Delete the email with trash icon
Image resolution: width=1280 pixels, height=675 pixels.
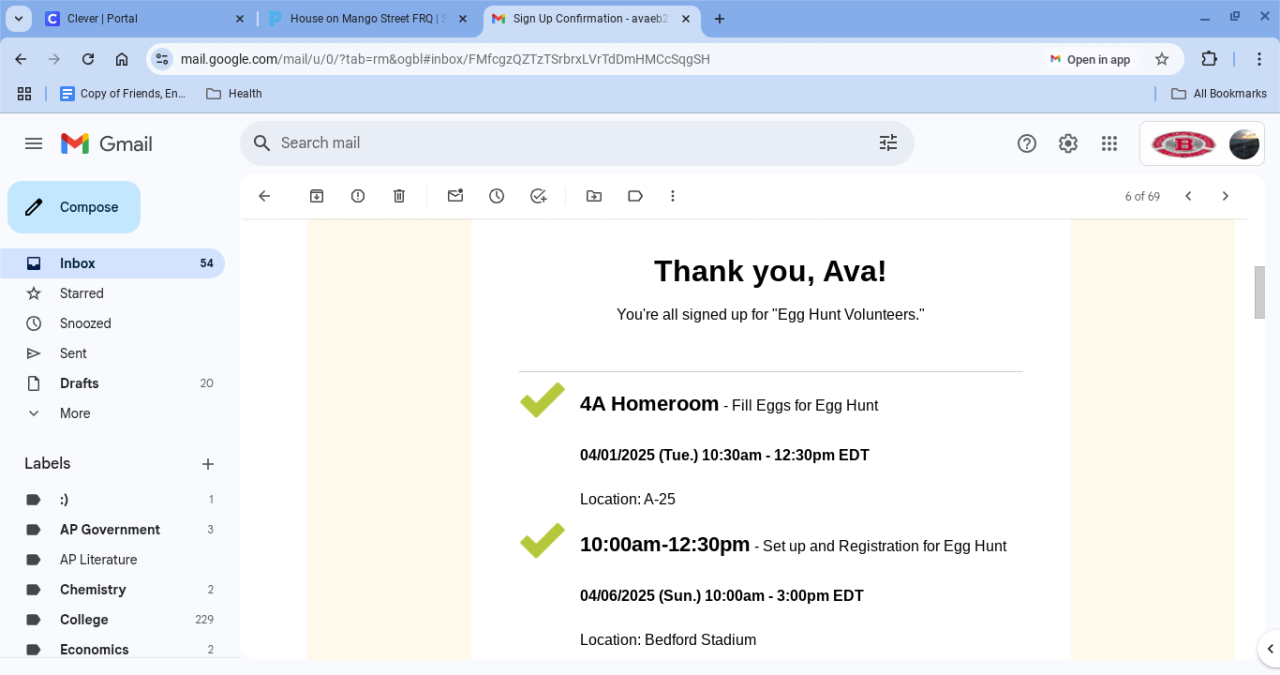(x=399, y=196)
